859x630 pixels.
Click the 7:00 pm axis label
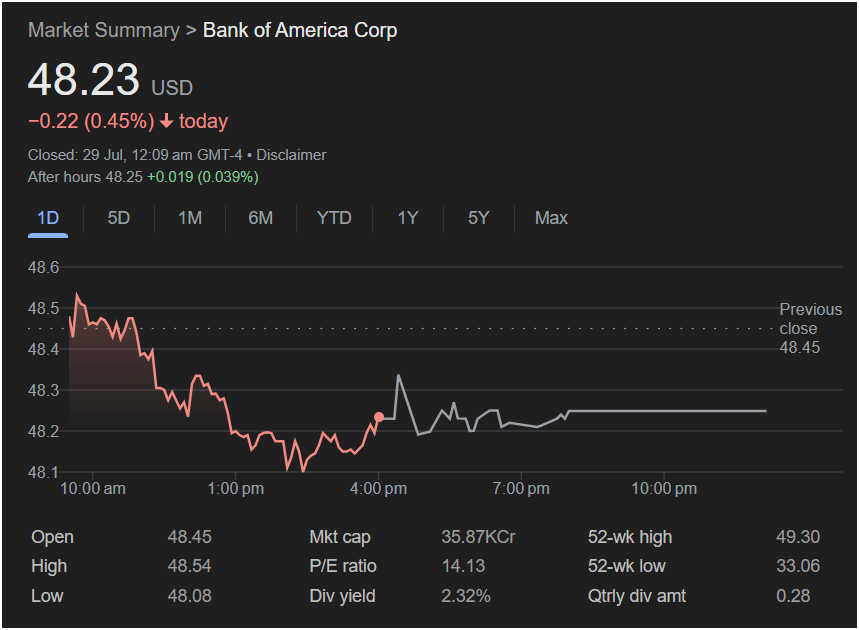coord(521,488)
